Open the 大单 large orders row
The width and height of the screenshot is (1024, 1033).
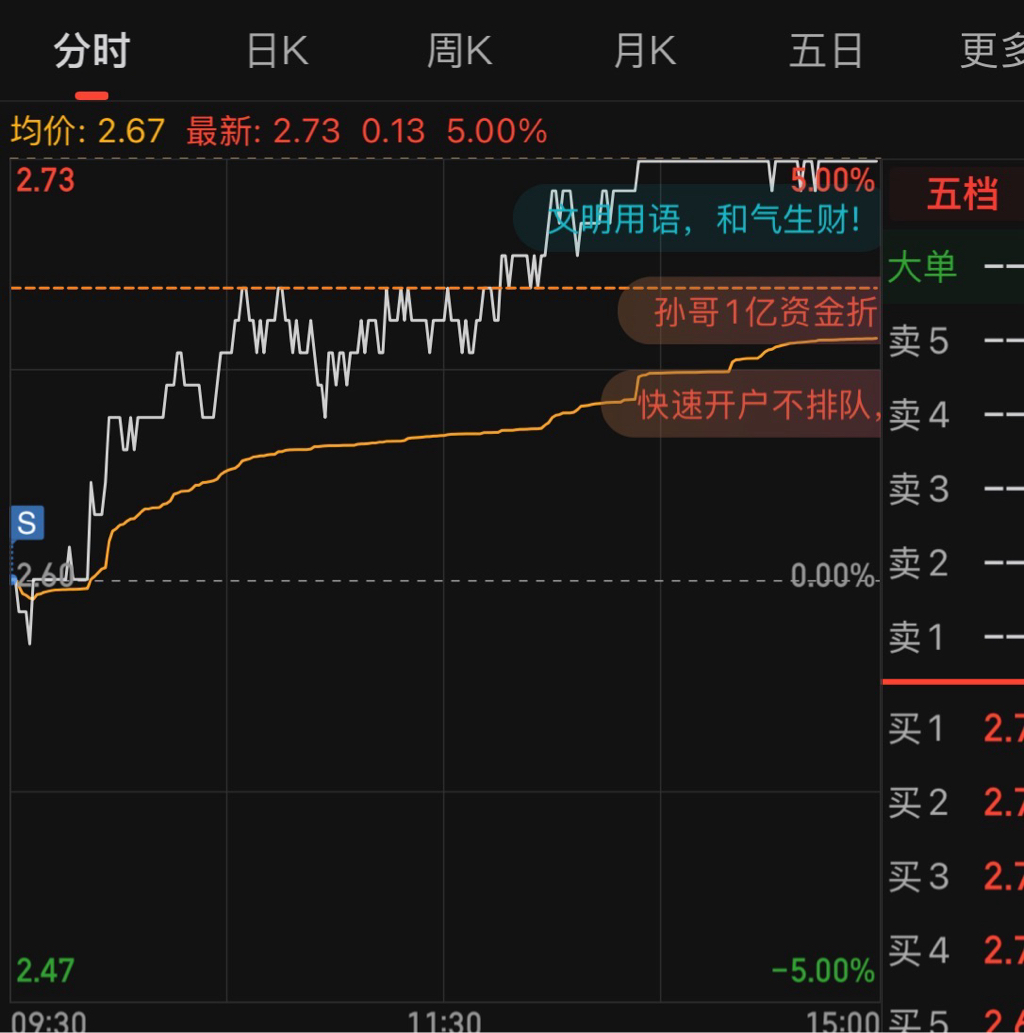tap(954, 267)
